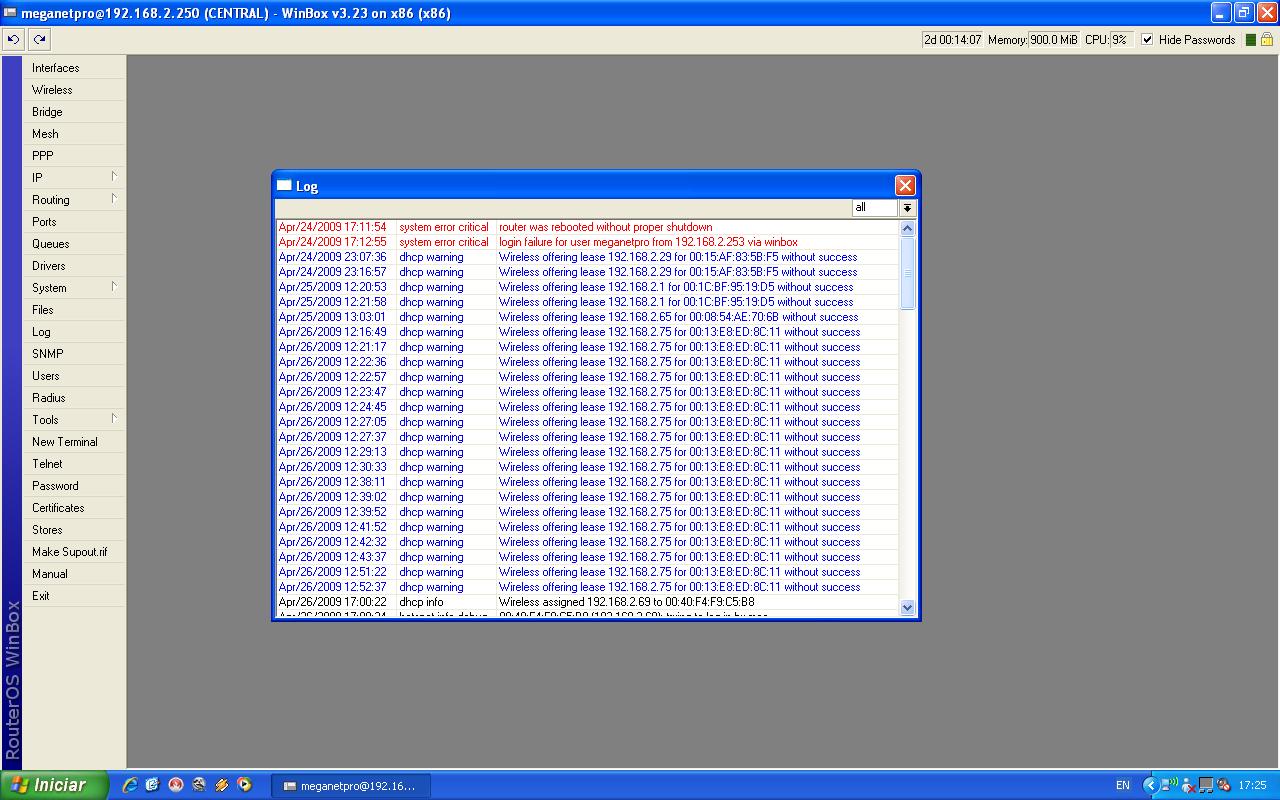Click the yellow padlock icon in the toolbar

point(1267,40)
